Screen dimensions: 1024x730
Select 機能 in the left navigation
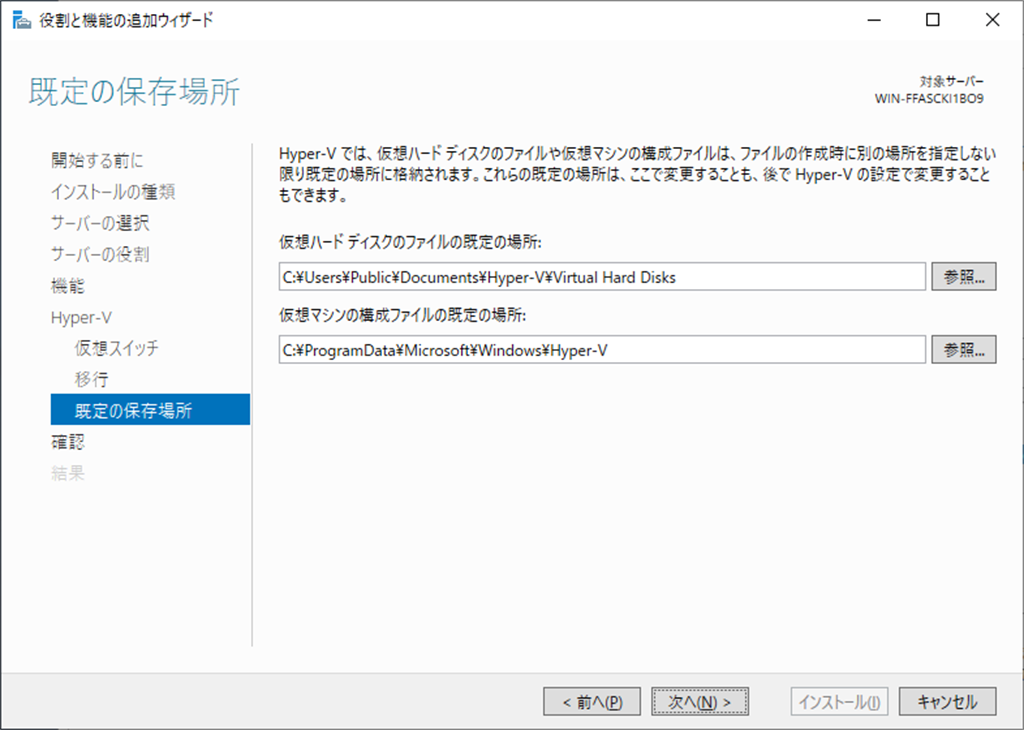pyautogui.click(x=68, y=286)
